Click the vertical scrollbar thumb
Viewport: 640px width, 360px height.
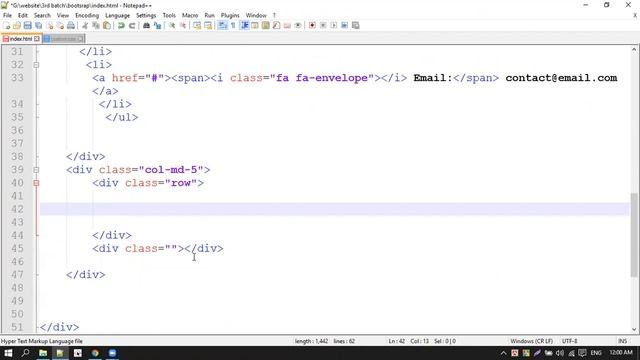coord(634,235)
